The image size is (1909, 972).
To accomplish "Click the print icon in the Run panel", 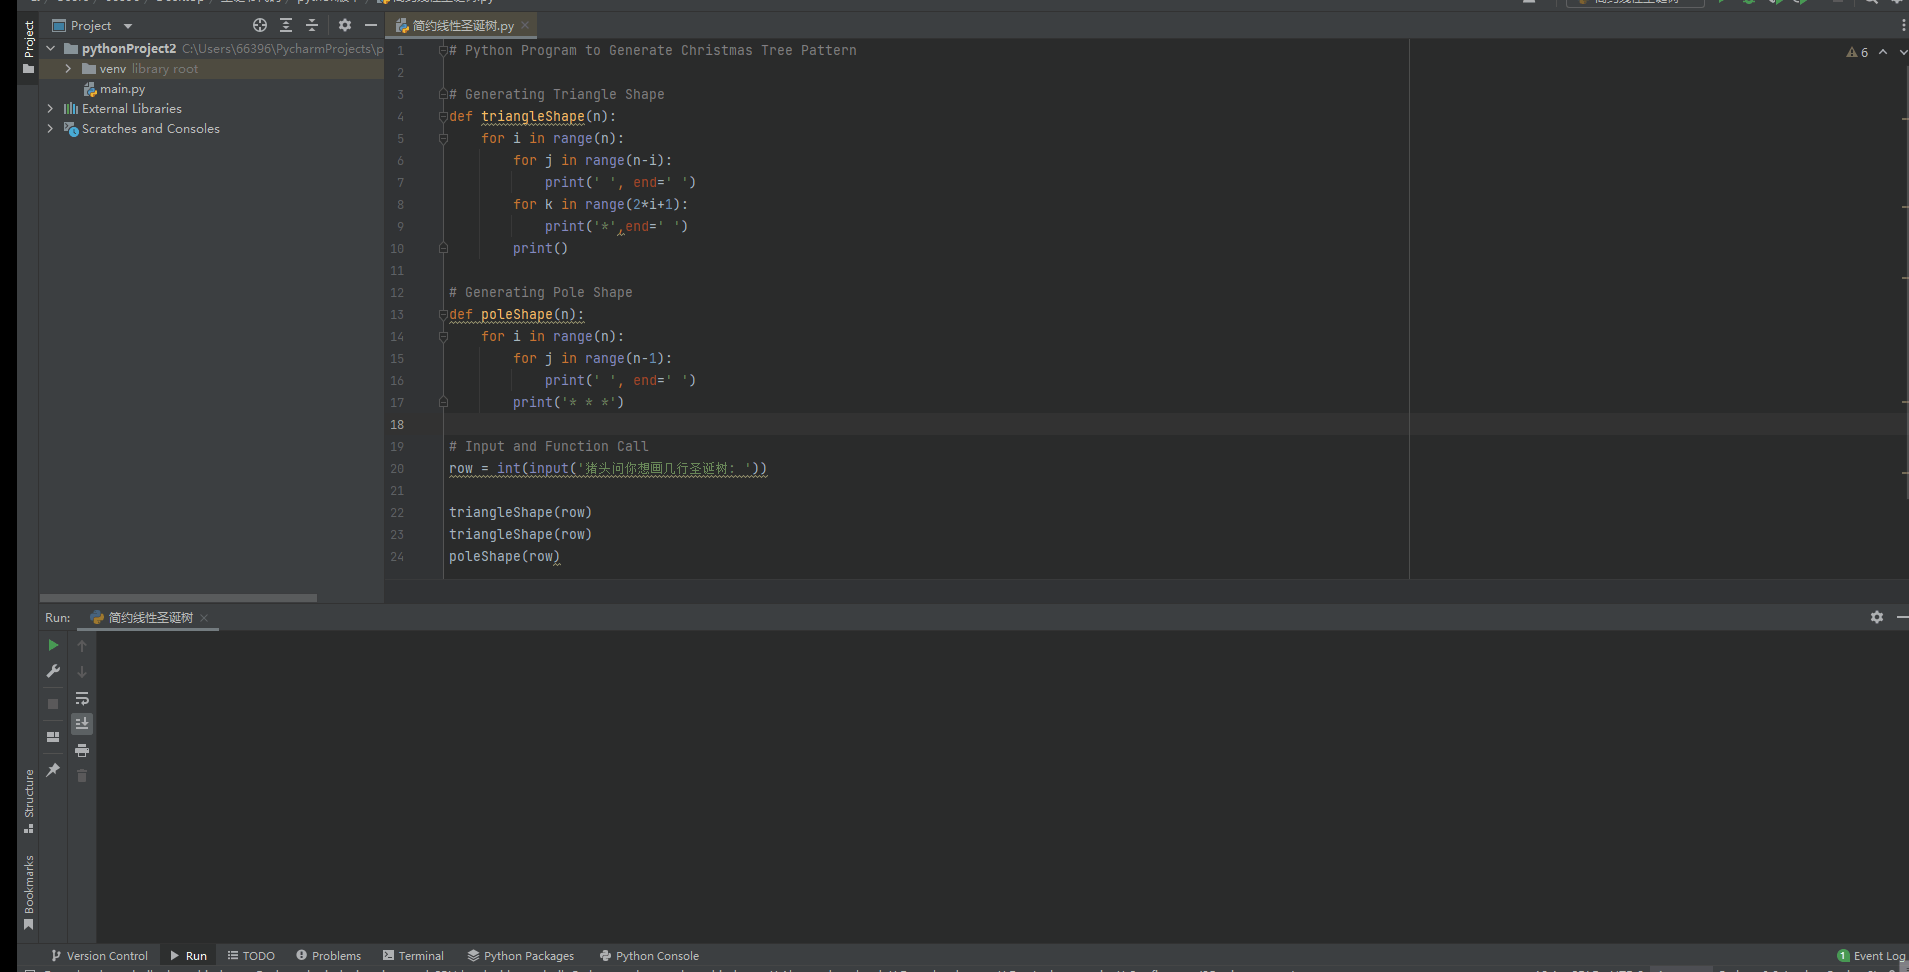I will pos(82,750).
